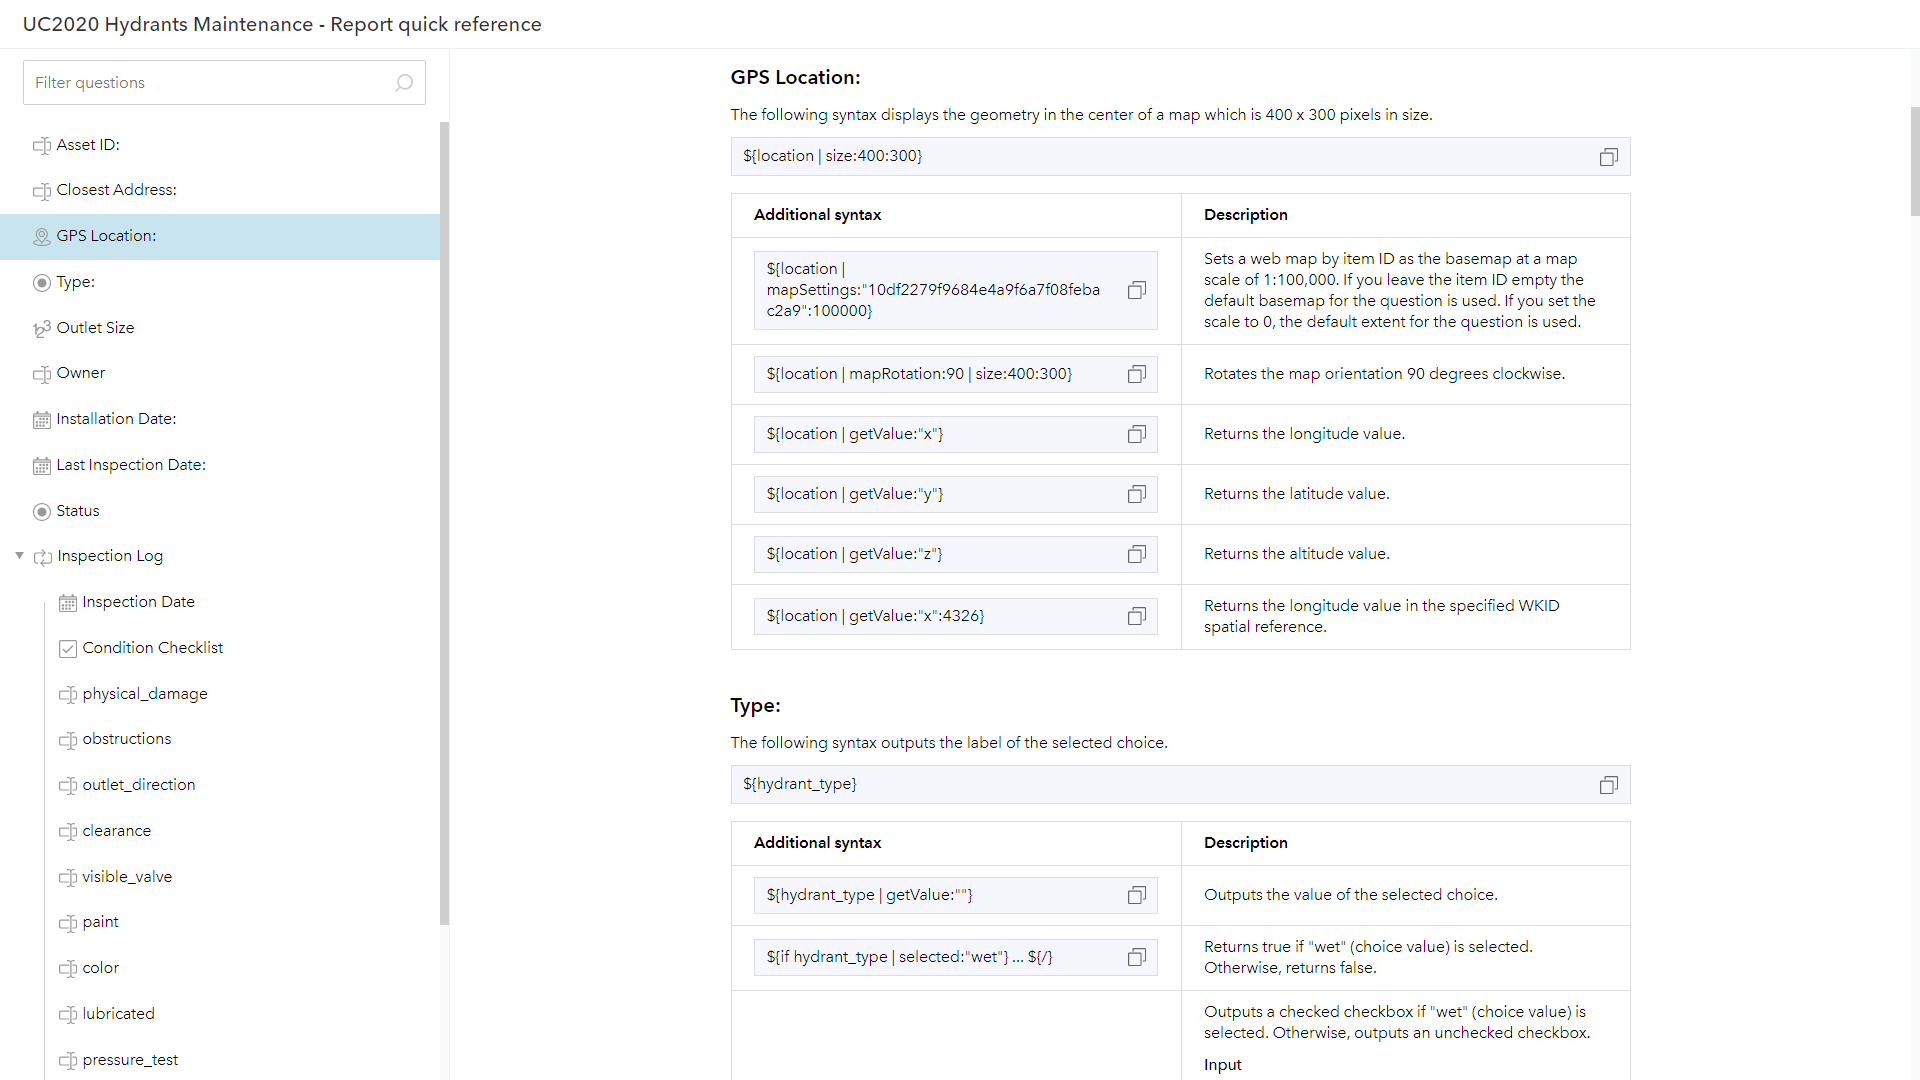Click the main content page scrollbar

click(1915, 161)
